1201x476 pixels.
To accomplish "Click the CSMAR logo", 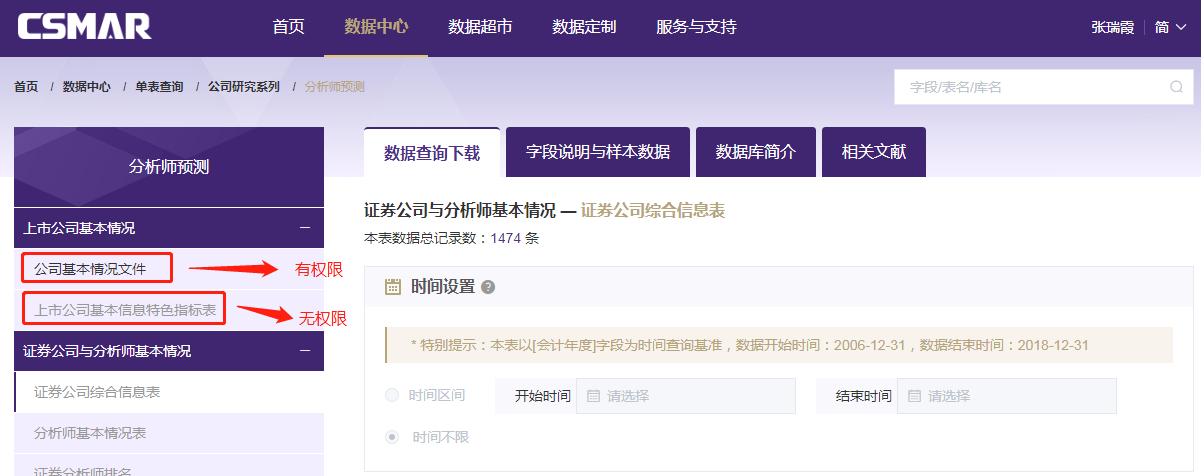I will 84,27.
